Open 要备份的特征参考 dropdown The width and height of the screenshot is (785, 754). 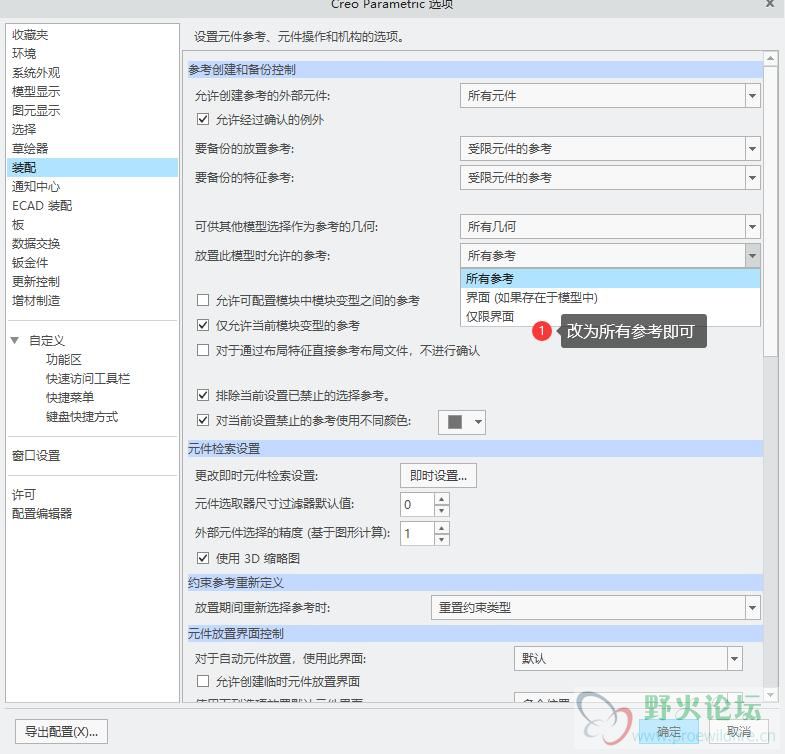(610, 178)
